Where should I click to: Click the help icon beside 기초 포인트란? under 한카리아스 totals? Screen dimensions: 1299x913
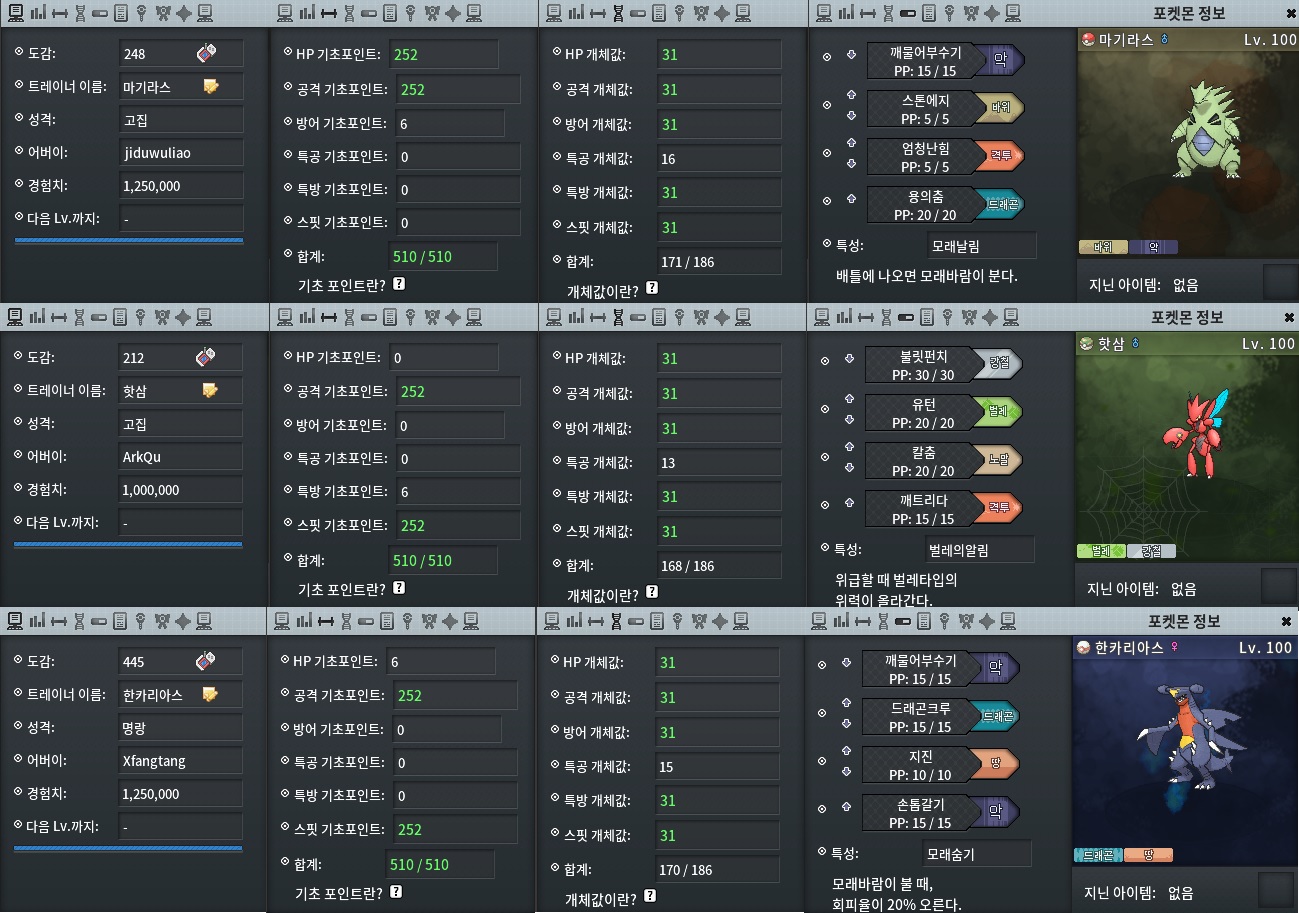396,892
